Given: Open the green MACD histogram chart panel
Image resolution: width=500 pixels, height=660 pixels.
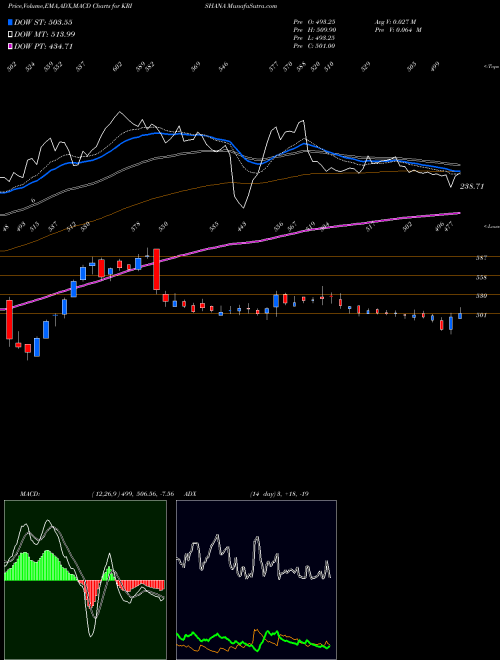Looking at the screenshot, I should 85,580.
